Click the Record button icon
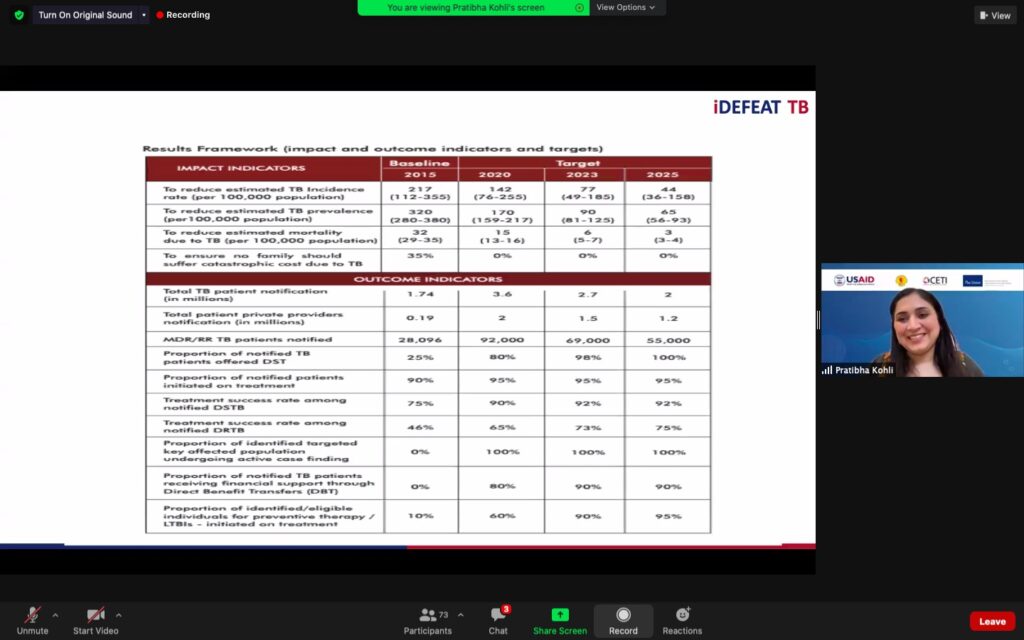1024x640 pixels. coord(623,615)
